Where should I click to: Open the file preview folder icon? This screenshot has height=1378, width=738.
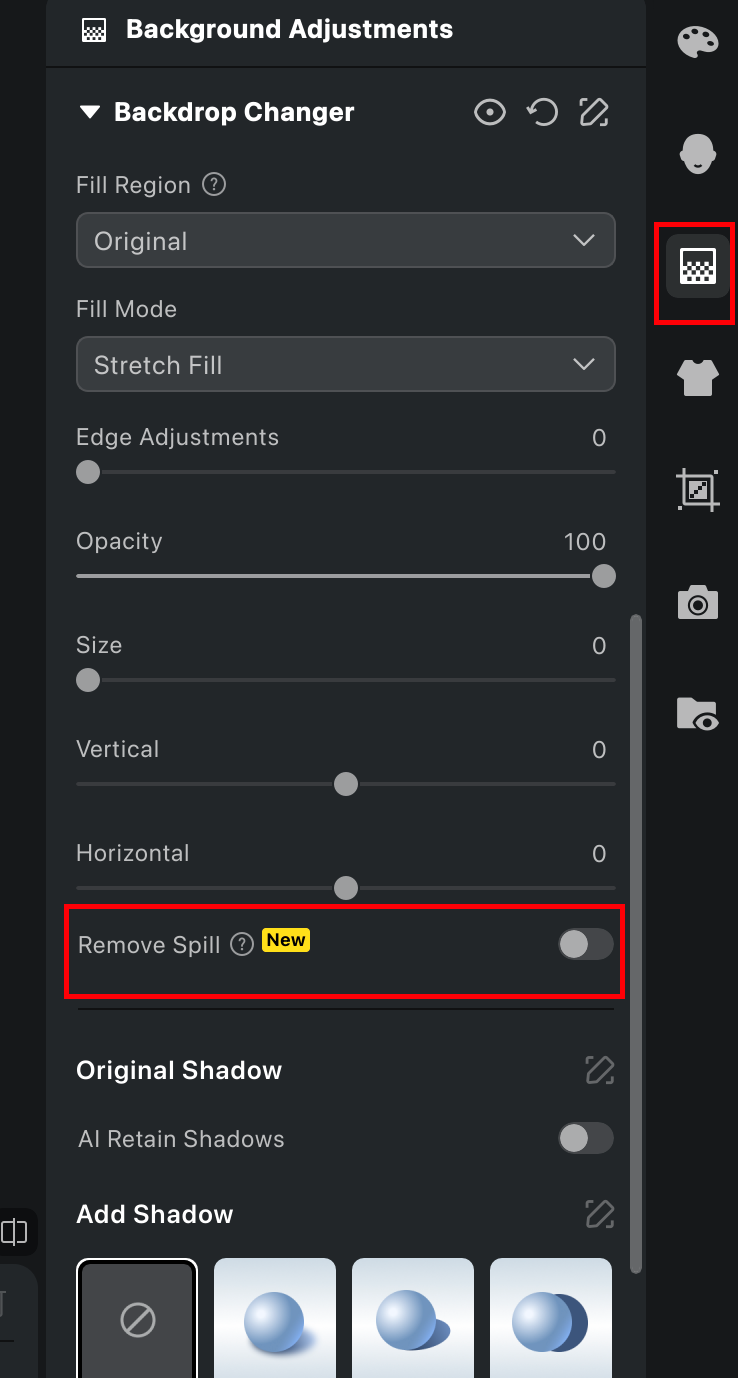click(x=697, y=715)
